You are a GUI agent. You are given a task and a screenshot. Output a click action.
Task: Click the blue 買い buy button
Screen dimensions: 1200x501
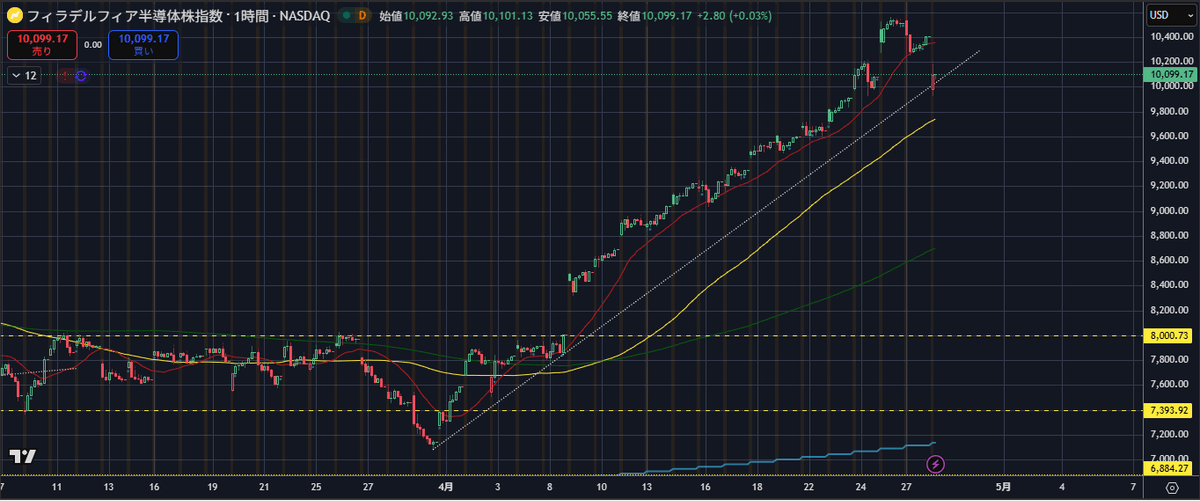coord(143,45)
